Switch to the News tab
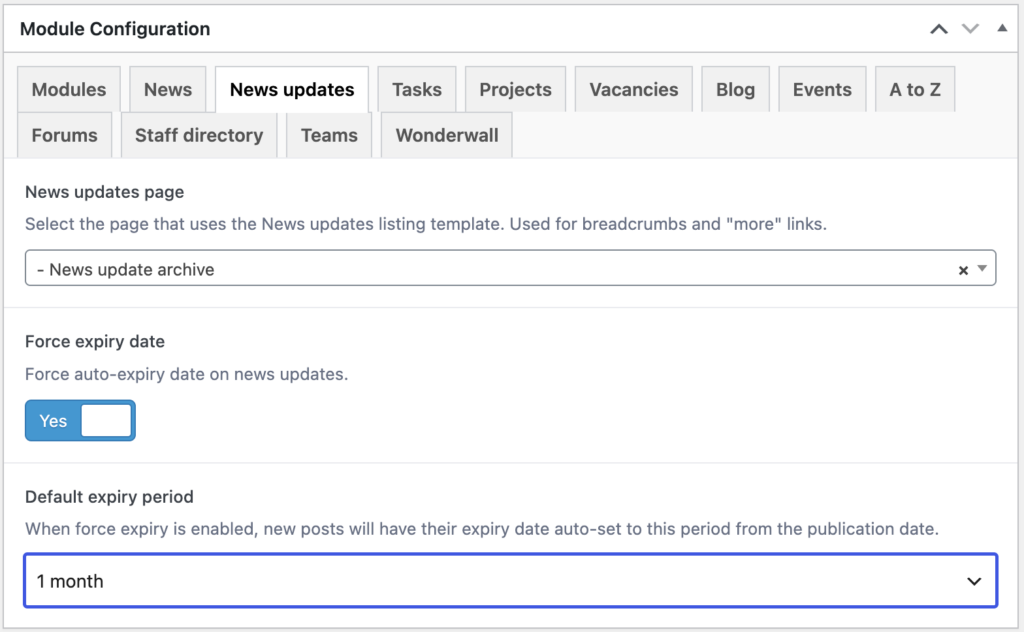This screenshot has width=1024, height=632. tap(168, 89)
